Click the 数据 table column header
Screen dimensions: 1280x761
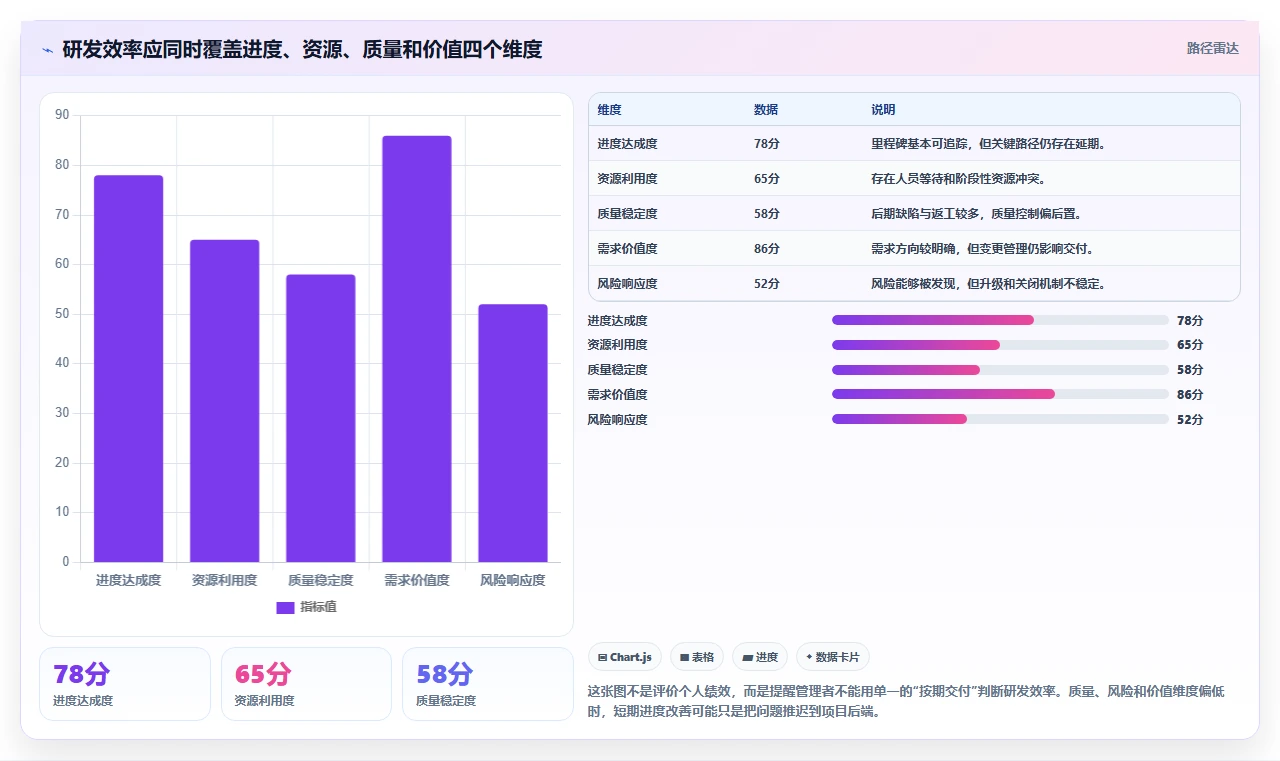(766, 110)
